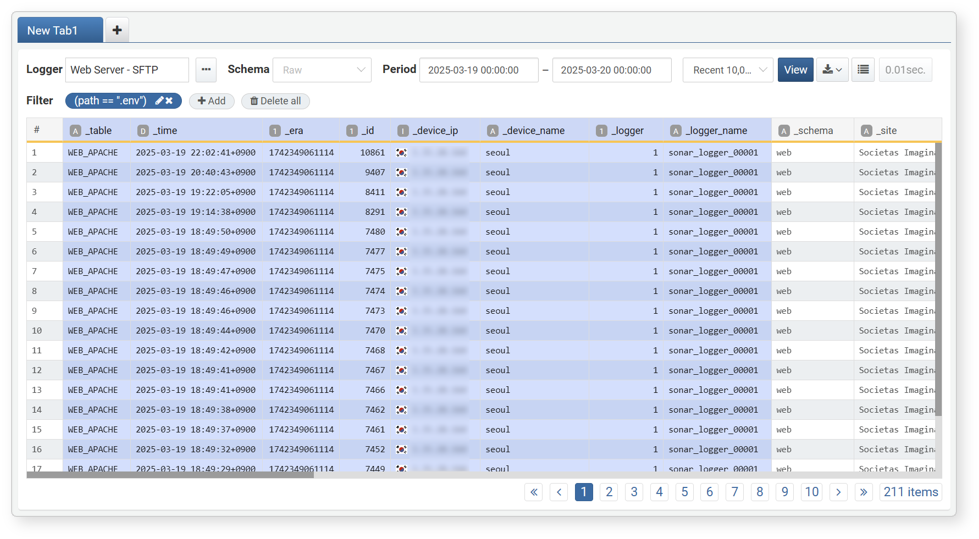Click Korean flag icon in row 1
The image size is (979, 539).
point(401,152)
